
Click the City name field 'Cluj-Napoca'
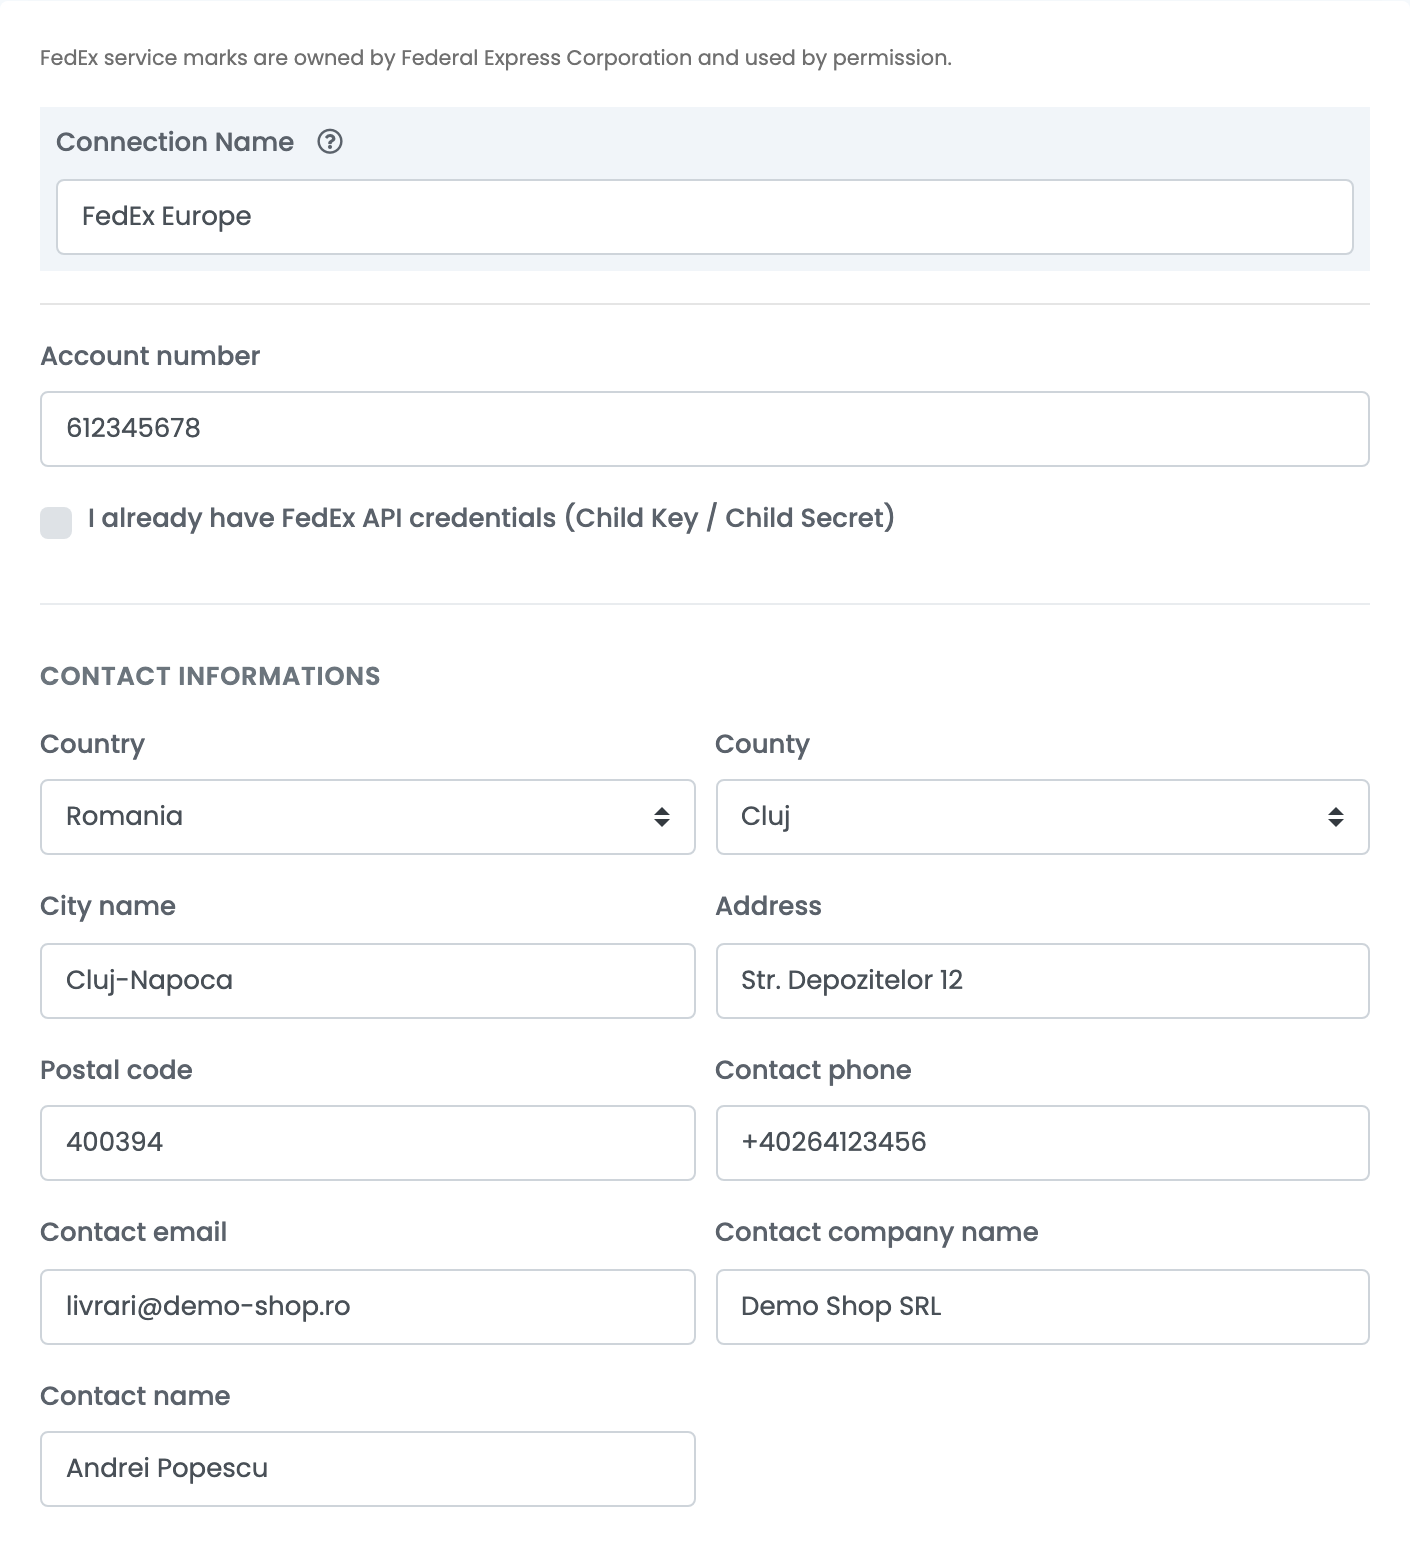click(x=368, y=981)
